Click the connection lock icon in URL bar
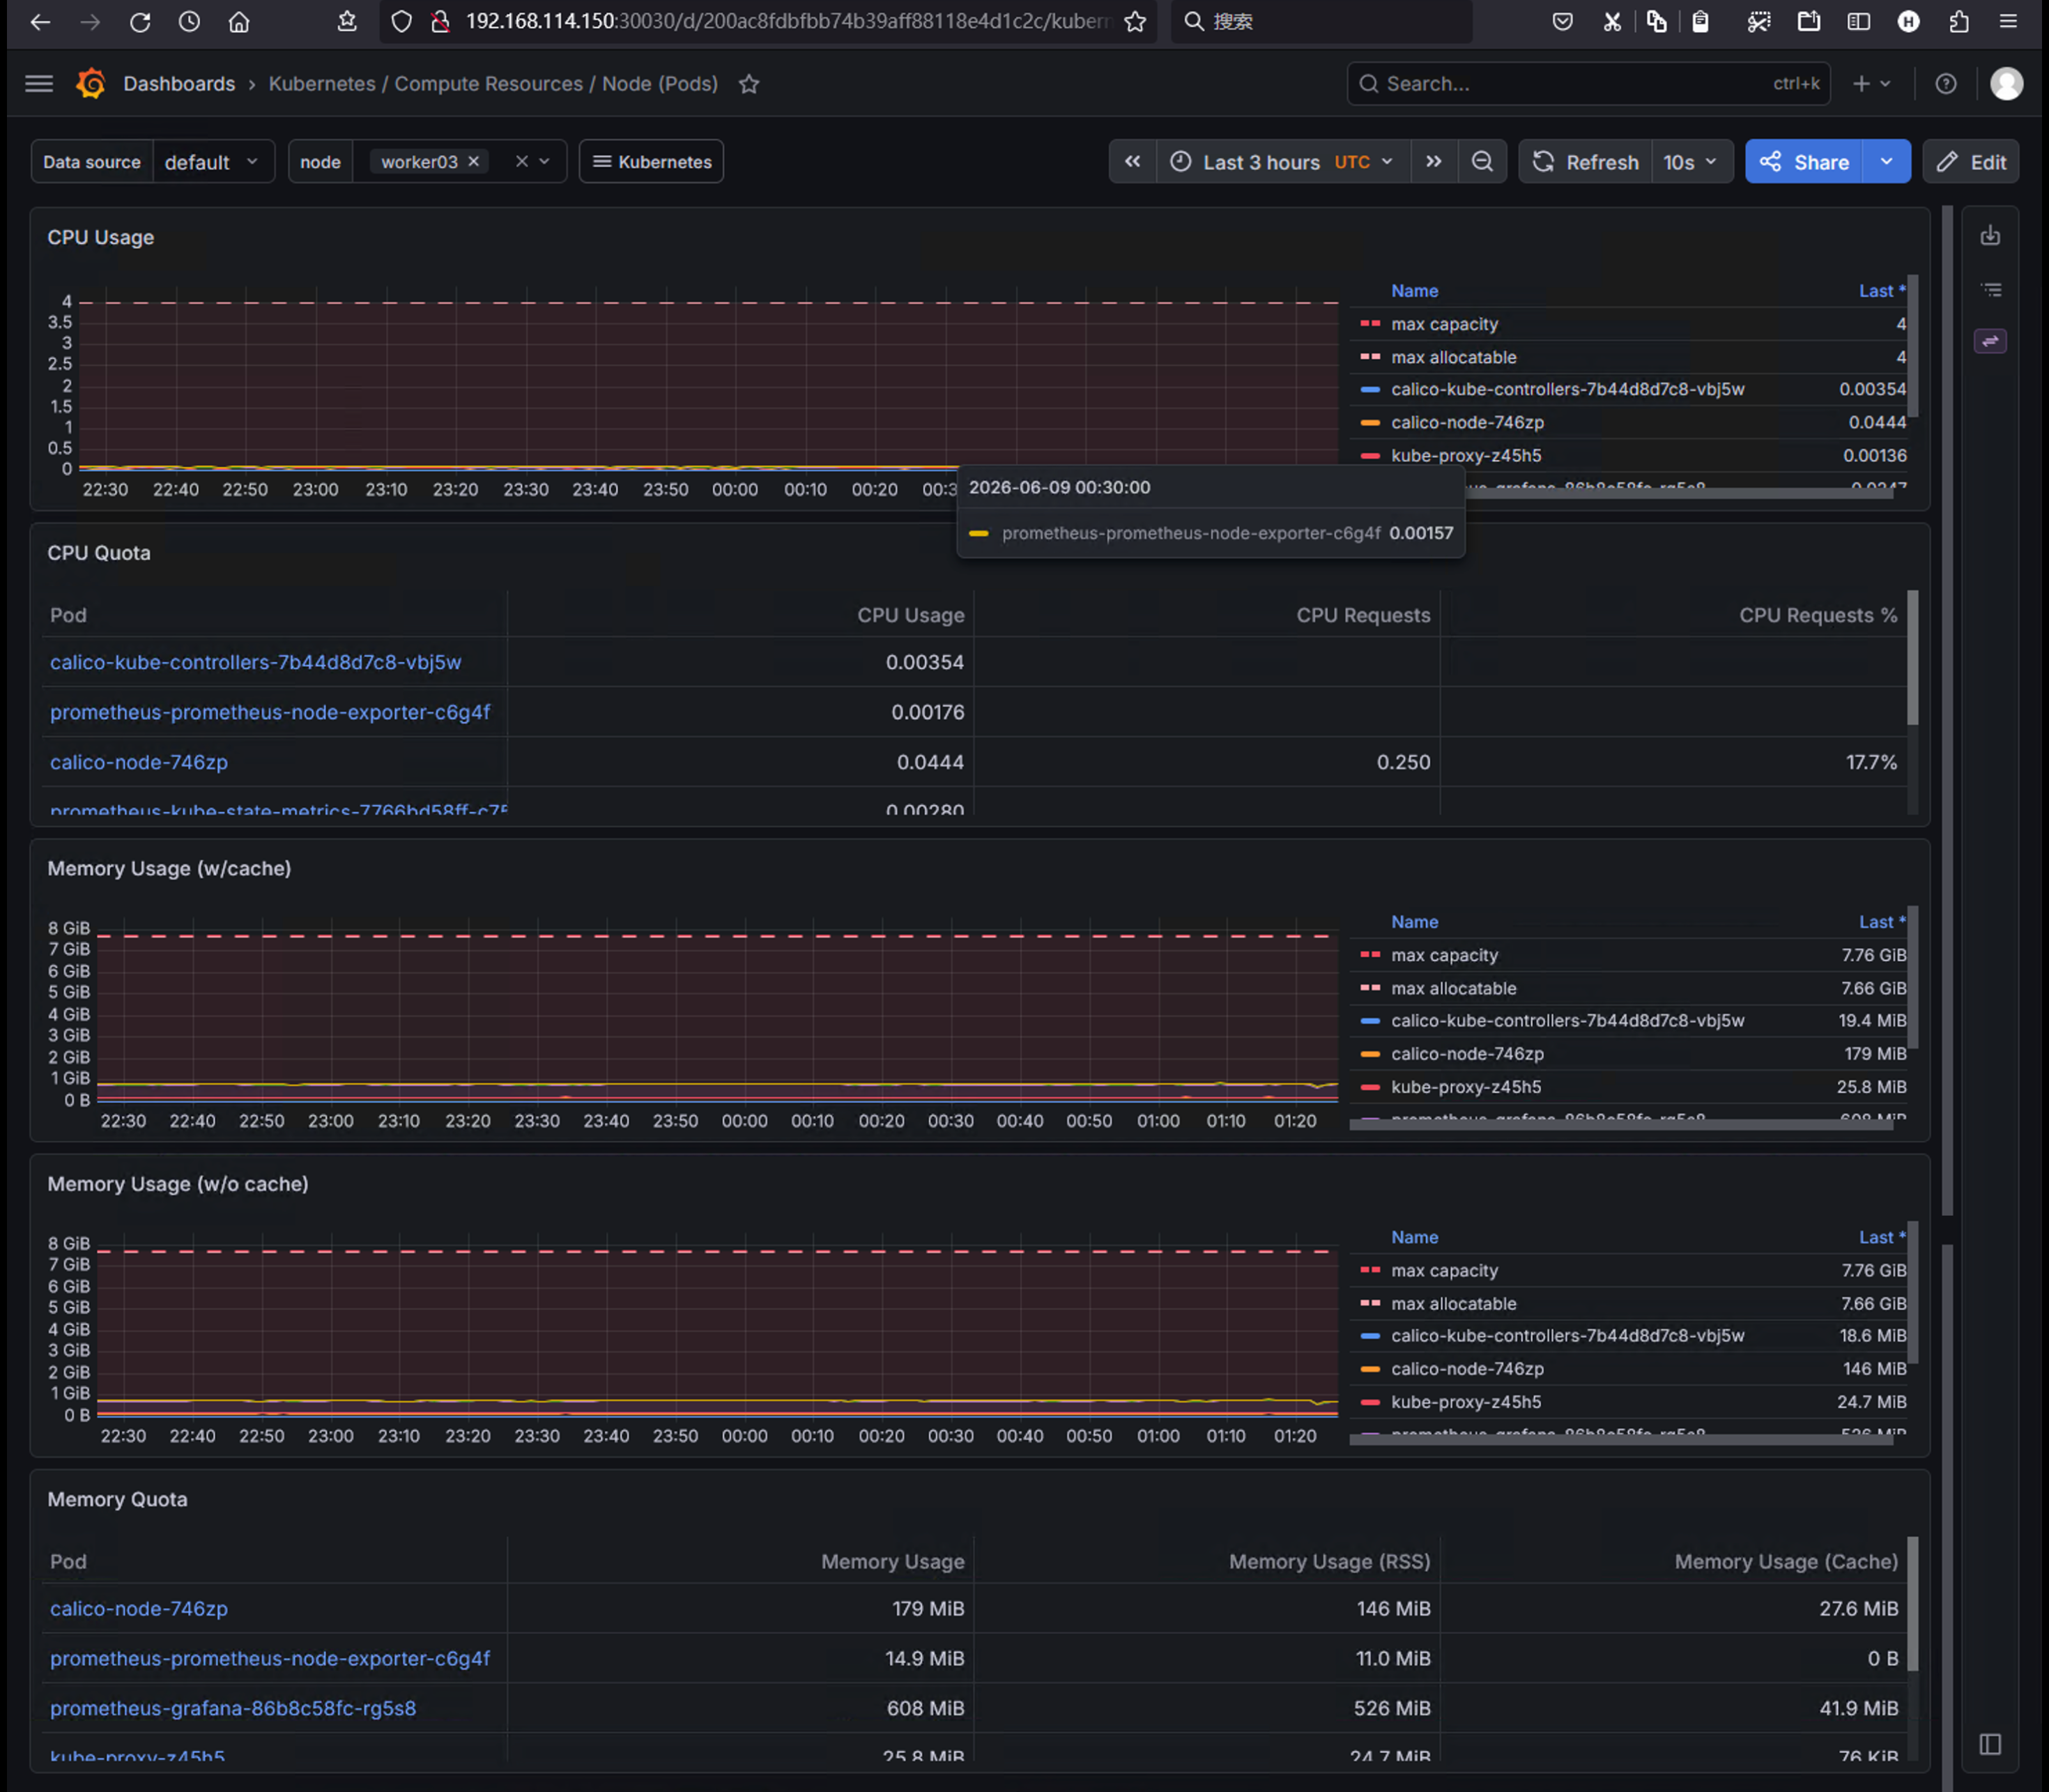2049x1792 pixels. pyautogui.click(x=440, y=22)
